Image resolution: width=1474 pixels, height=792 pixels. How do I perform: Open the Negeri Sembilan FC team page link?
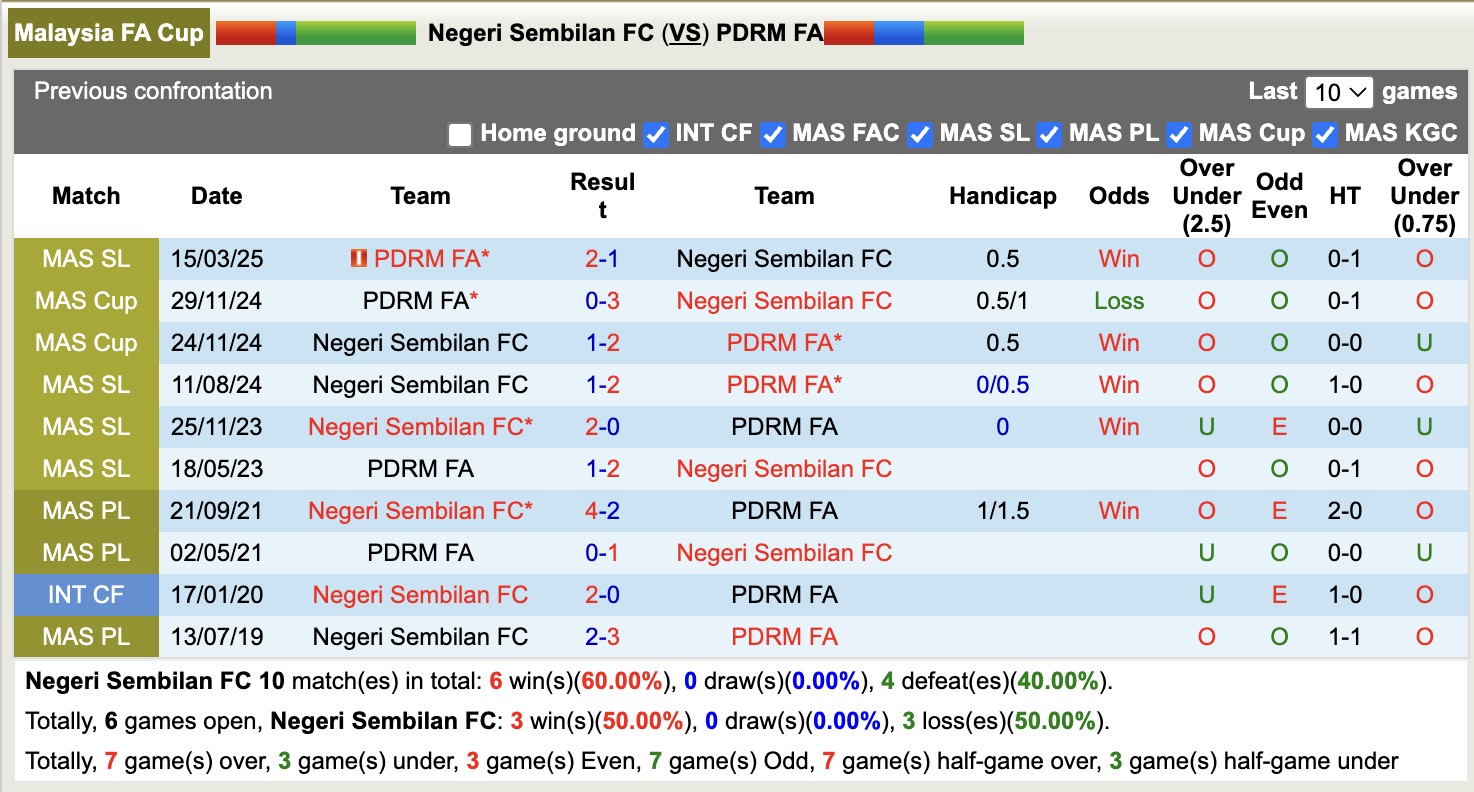pyautogui.click(x=783, y=258)
